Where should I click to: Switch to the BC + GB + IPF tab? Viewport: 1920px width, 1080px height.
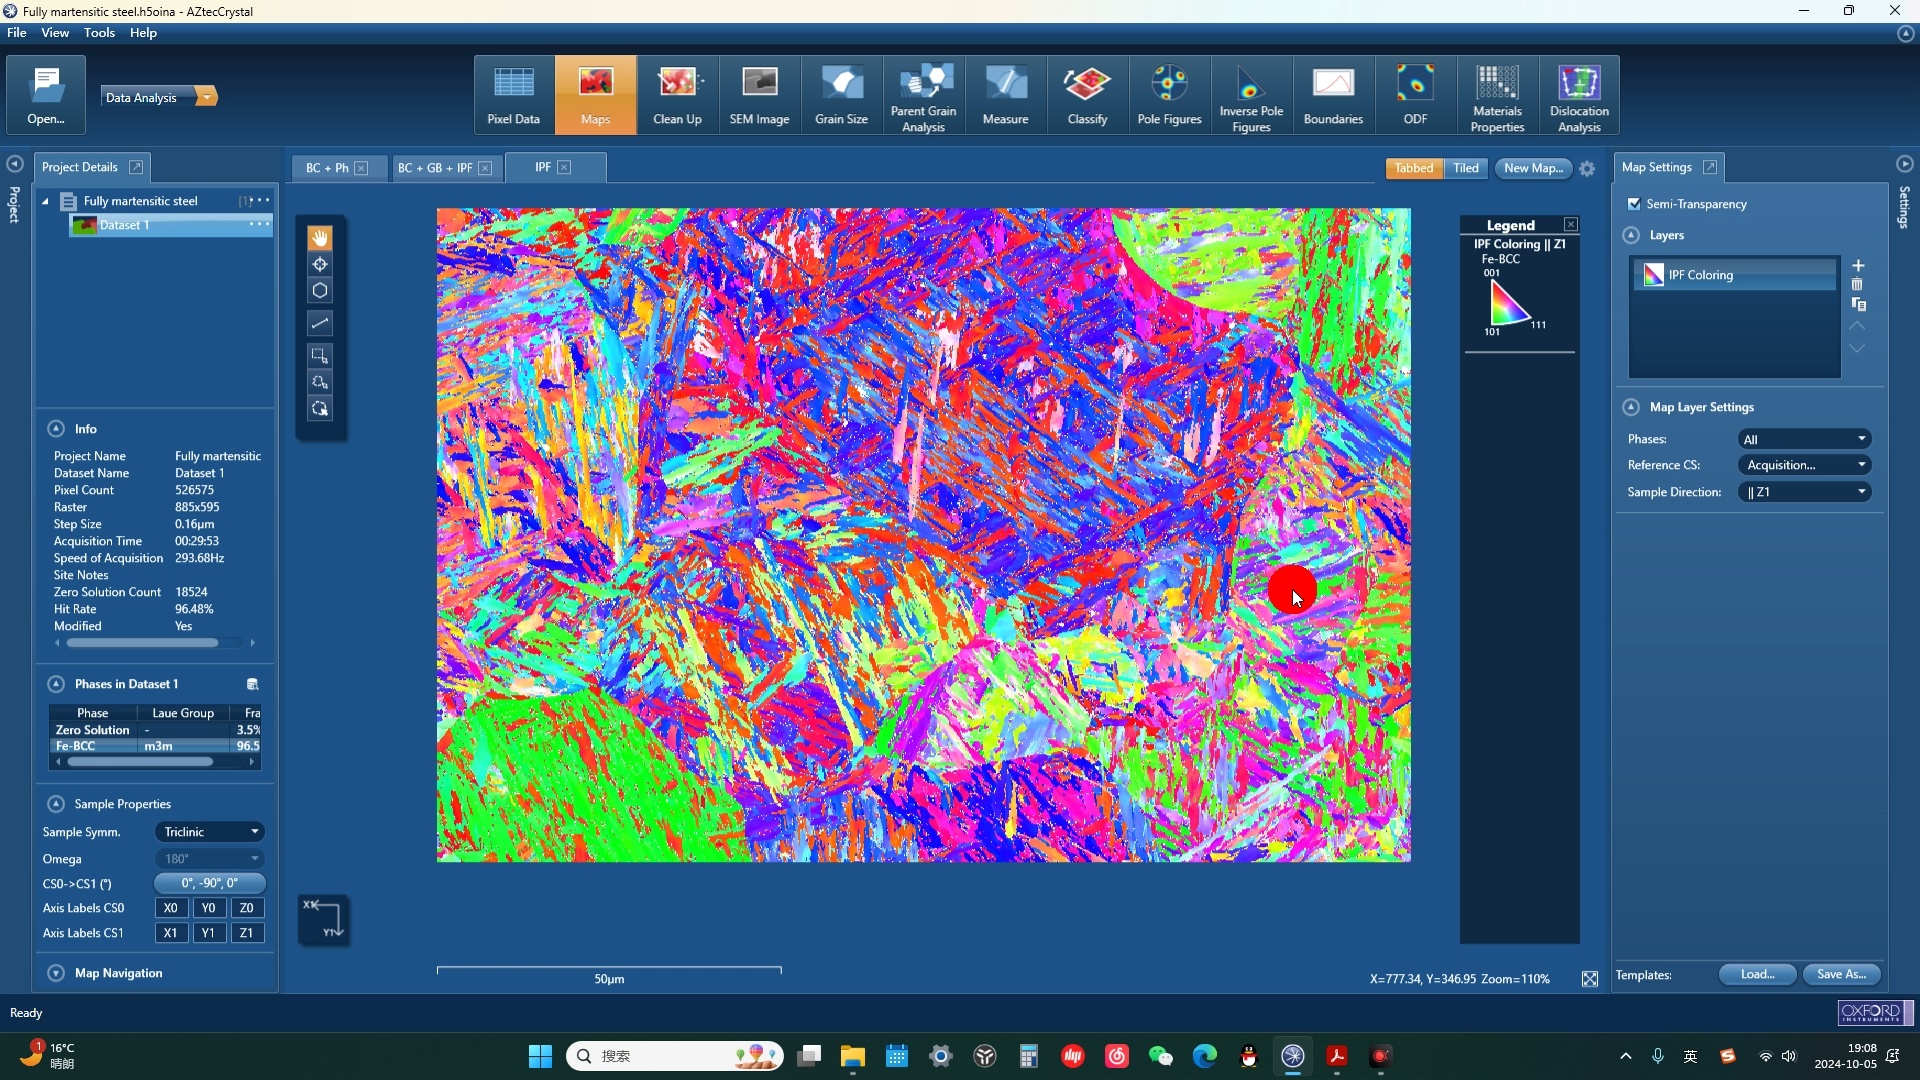[435, 168]
